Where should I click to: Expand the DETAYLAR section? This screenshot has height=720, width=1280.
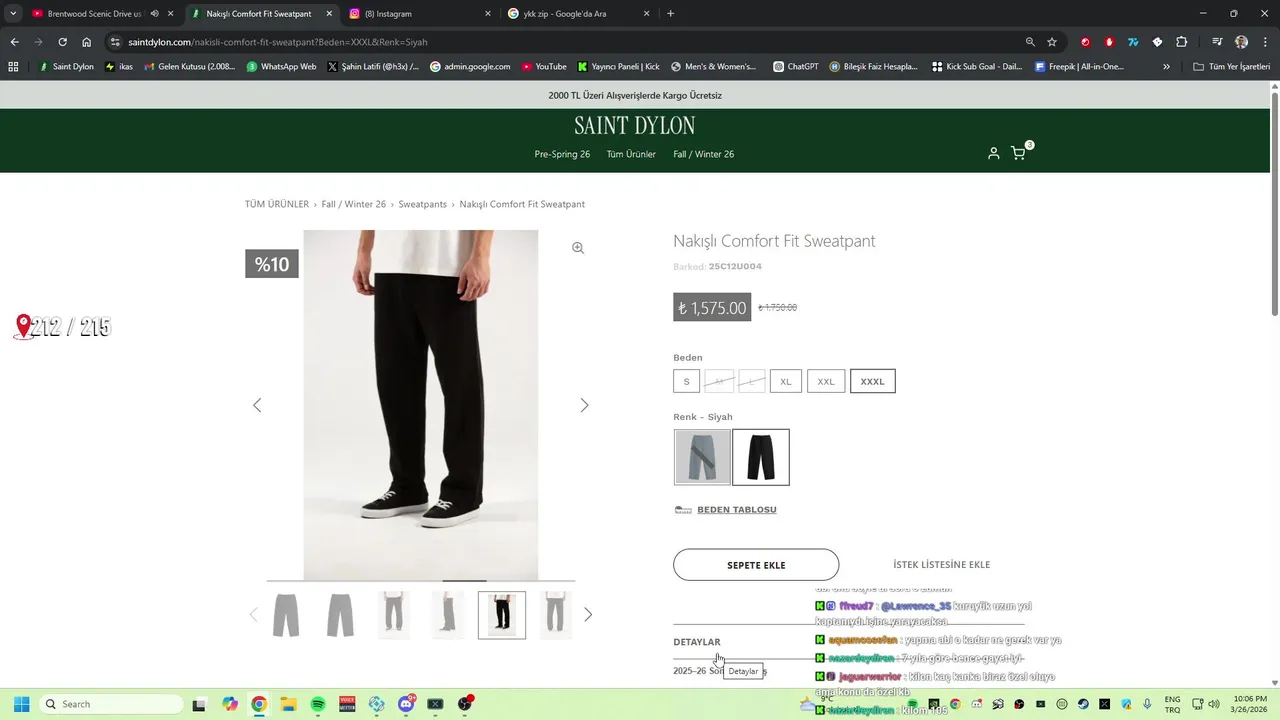697,642
